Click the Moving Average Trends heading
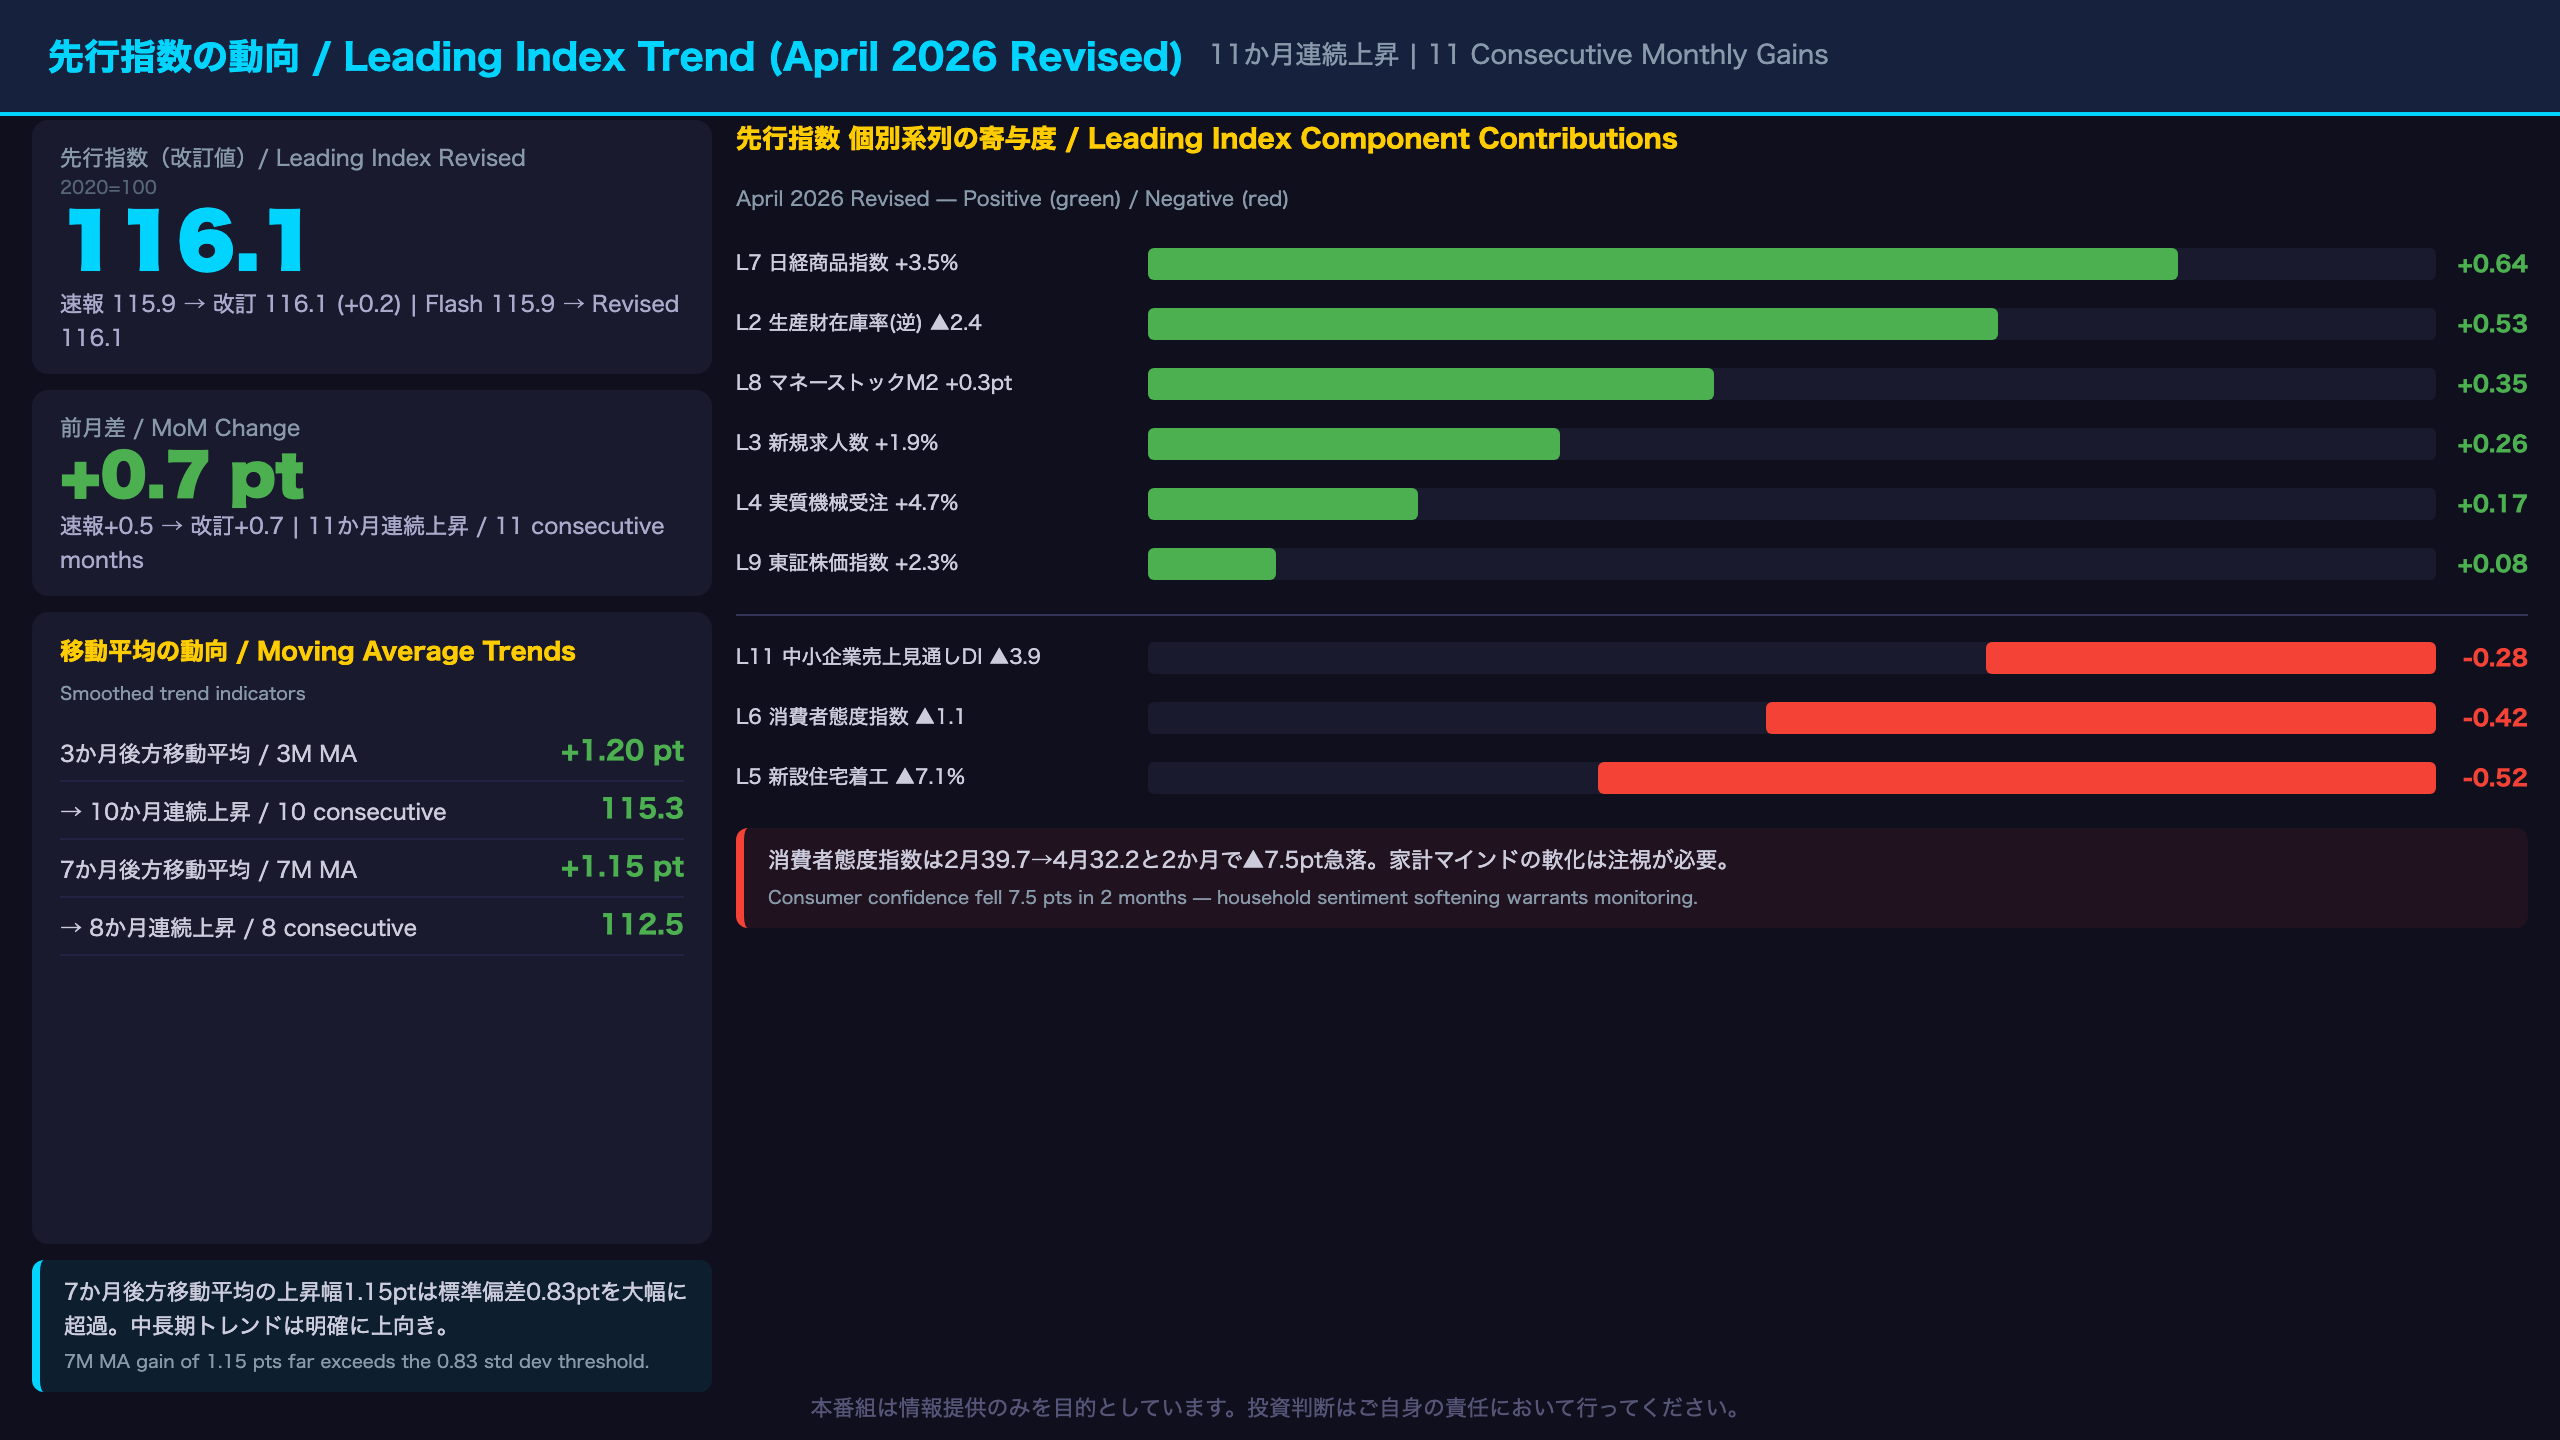 pyautogui.click(x=318, y=651)
